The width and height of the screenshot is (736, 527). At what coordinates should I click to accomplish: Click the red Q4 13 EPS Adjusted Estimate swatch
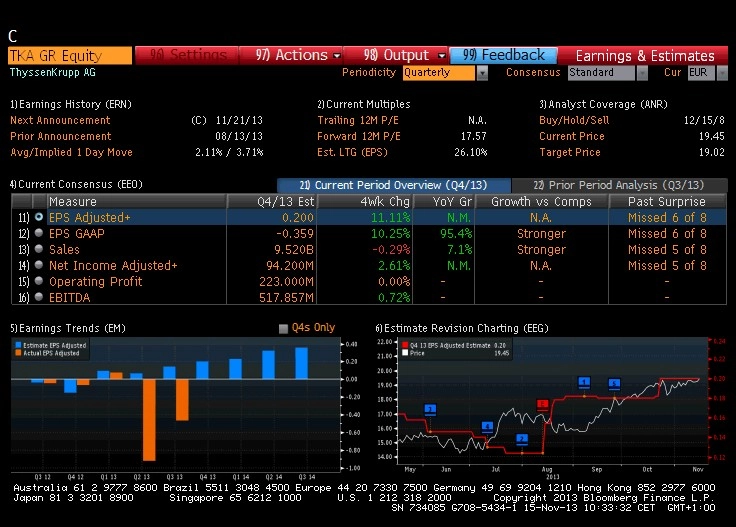click(x=405, y=345)
